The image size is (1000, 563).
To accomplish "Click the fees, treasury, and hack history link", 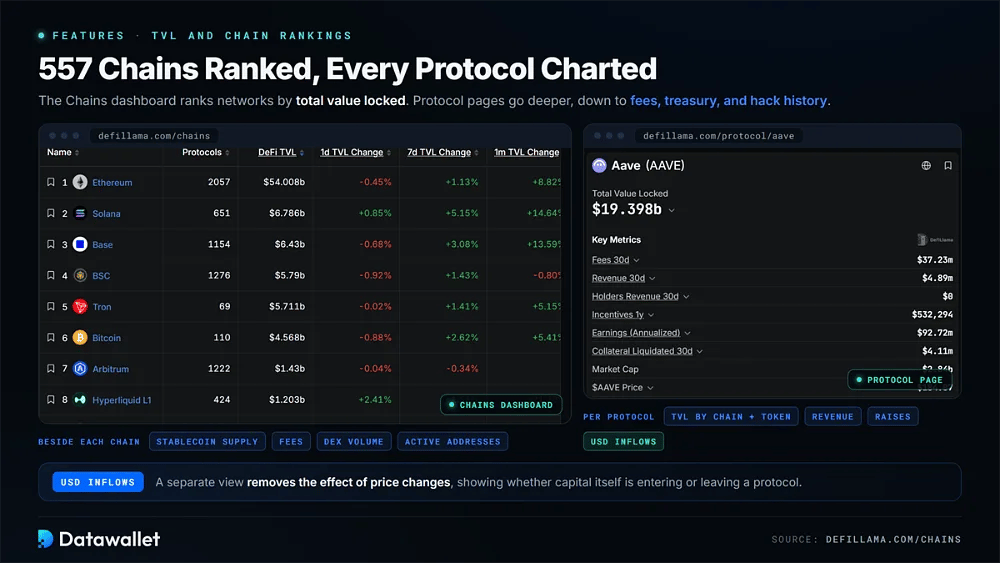I will point(729,101).
